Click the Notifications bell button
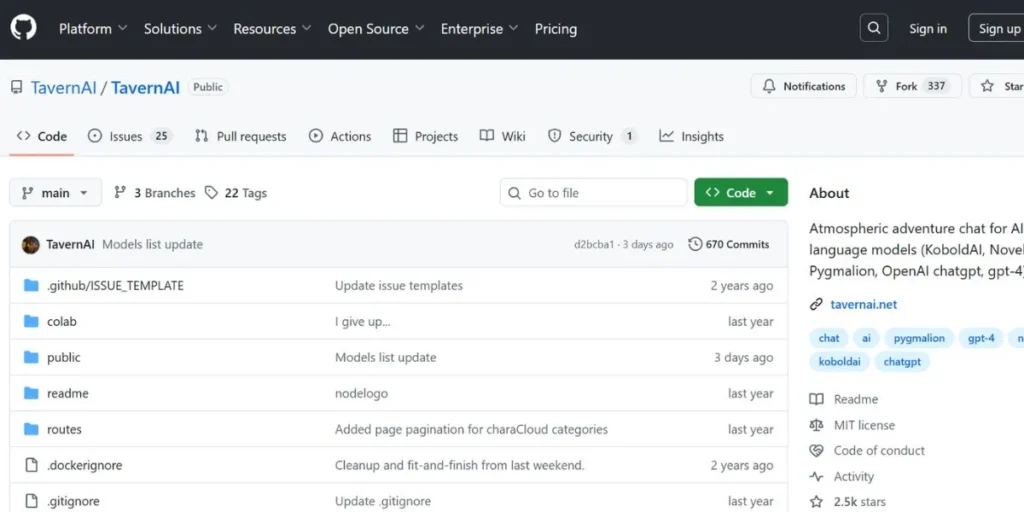 [x=804, y=86]
